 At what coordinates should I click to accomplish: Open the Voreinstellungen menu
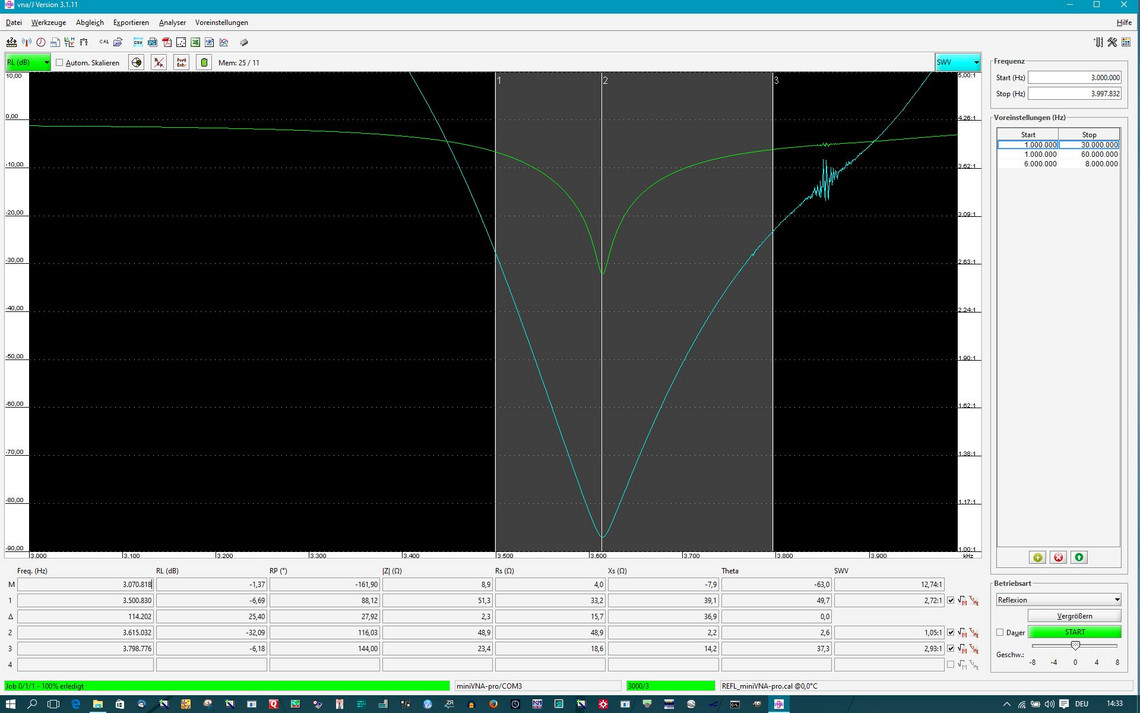(x=222, y=23)
